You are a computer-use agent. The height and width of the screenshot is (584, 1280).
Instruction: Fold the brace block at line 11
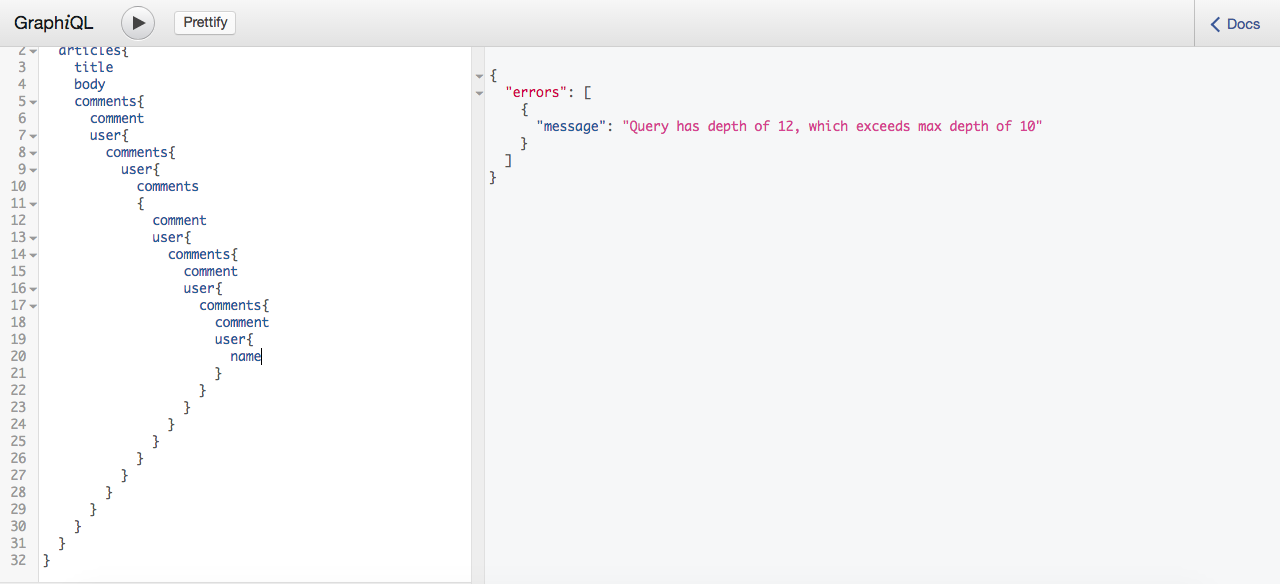click(x=33, y=204)
